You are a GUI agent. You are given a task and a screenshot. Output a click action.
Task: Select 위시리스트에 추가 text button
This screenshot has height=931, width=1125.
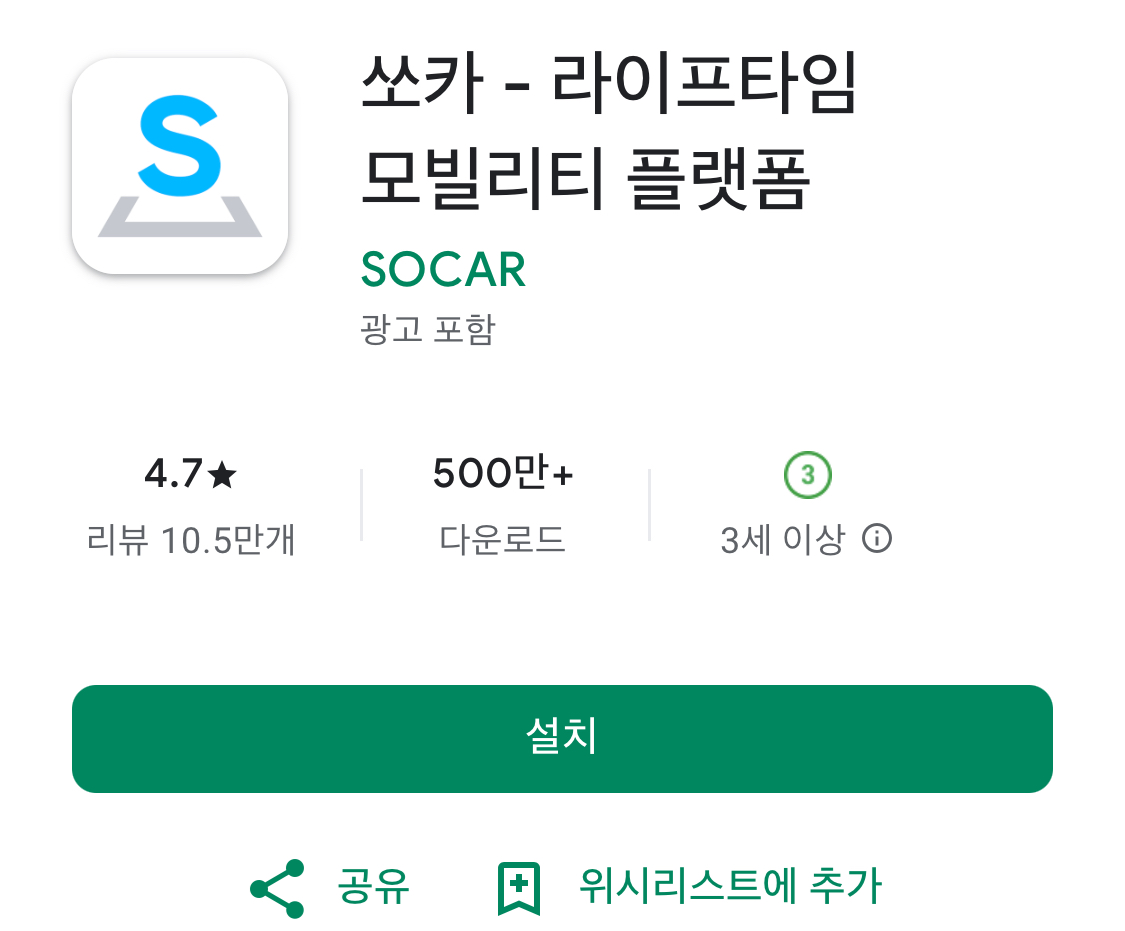[730, 886]
